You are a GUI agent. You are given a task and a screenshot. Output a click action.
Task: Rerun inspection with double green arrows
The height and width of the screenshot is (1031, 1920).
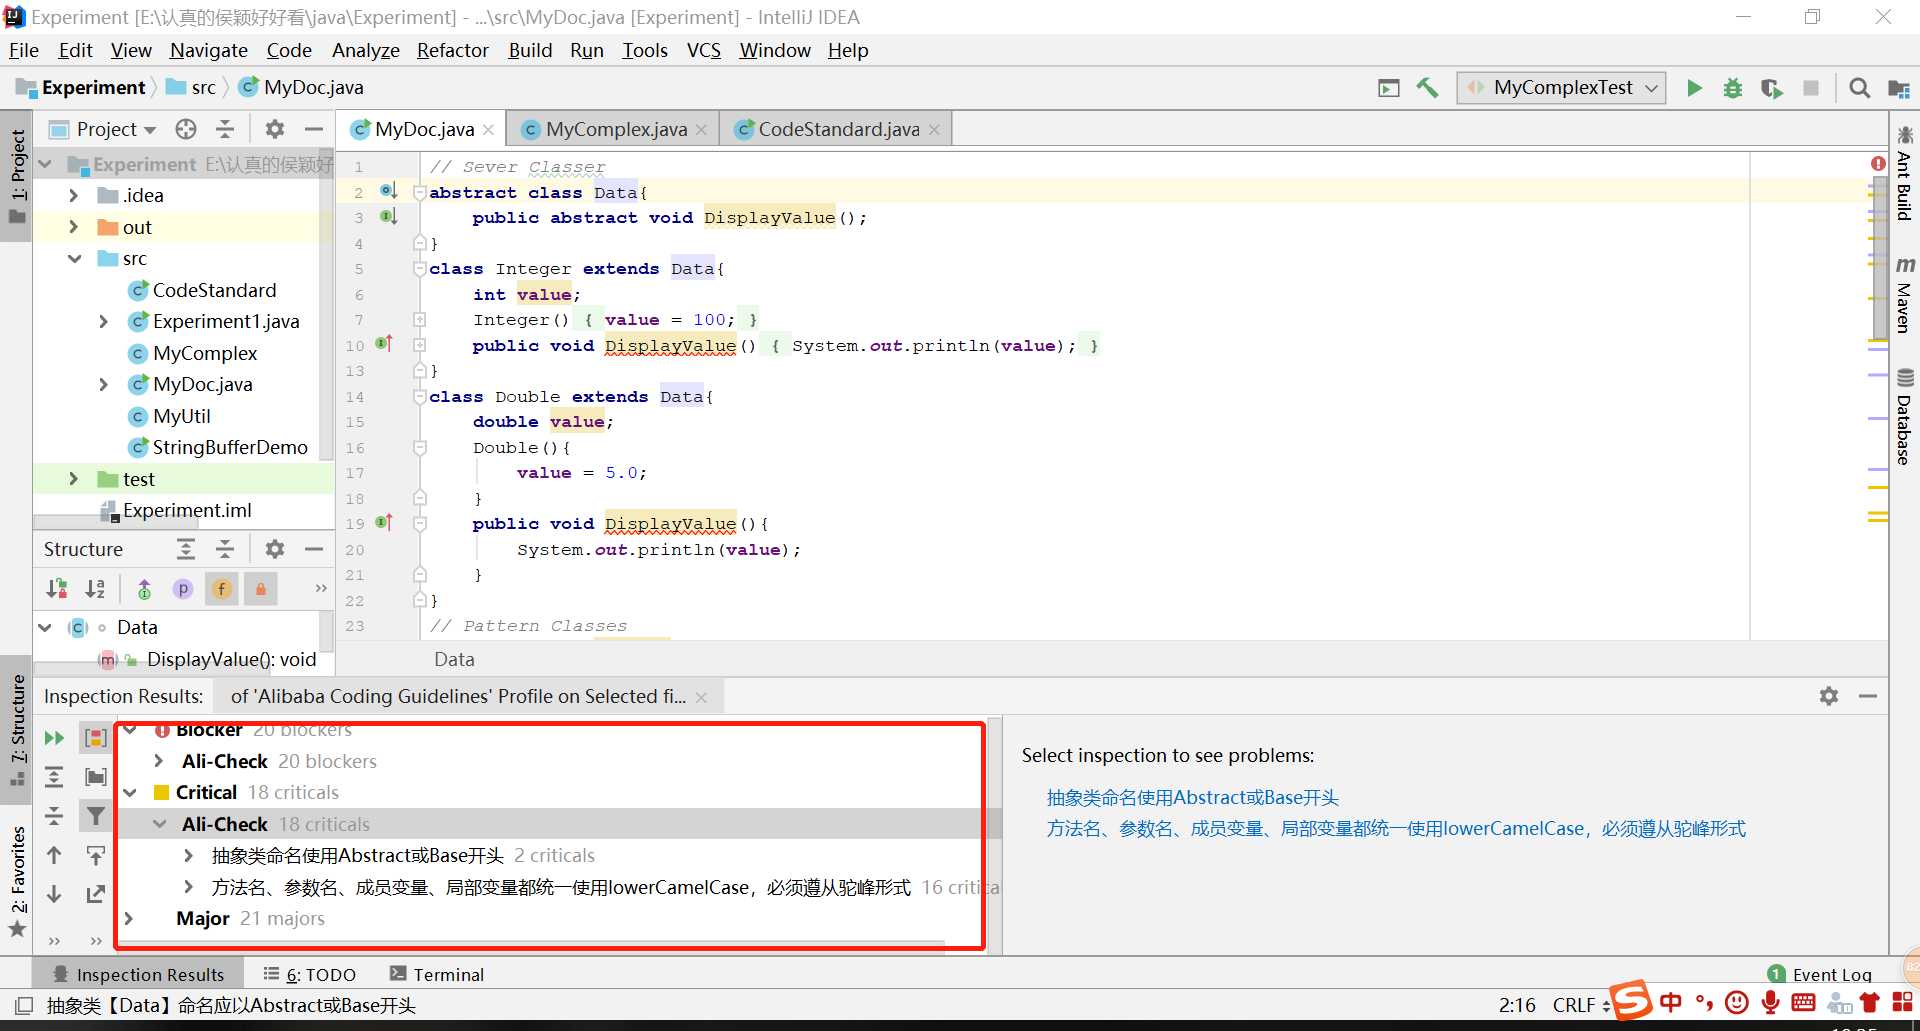tap(54, 738)
